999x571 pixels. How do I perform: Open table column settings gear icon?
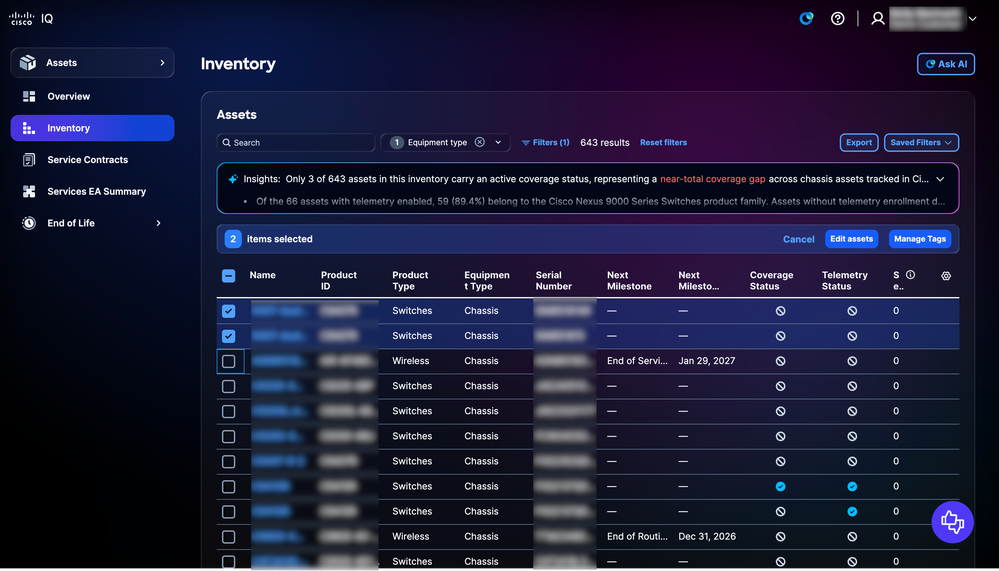tap(946, 276)
